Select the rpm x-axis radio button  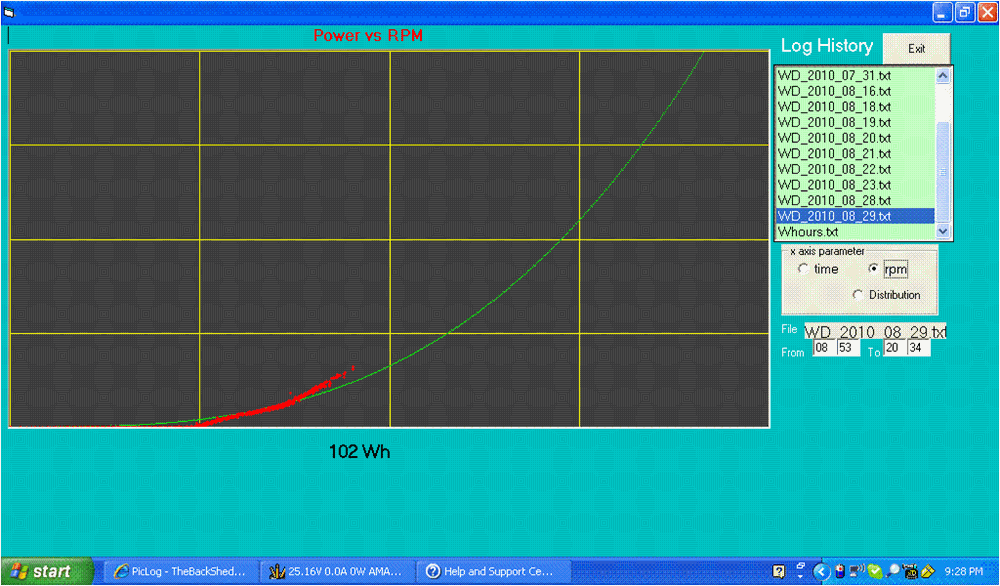(x=873, y=270)
